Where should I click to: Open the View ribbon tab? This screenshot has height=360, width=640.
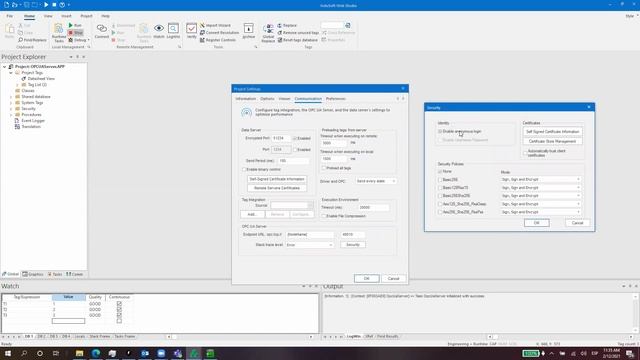point(48,16)
